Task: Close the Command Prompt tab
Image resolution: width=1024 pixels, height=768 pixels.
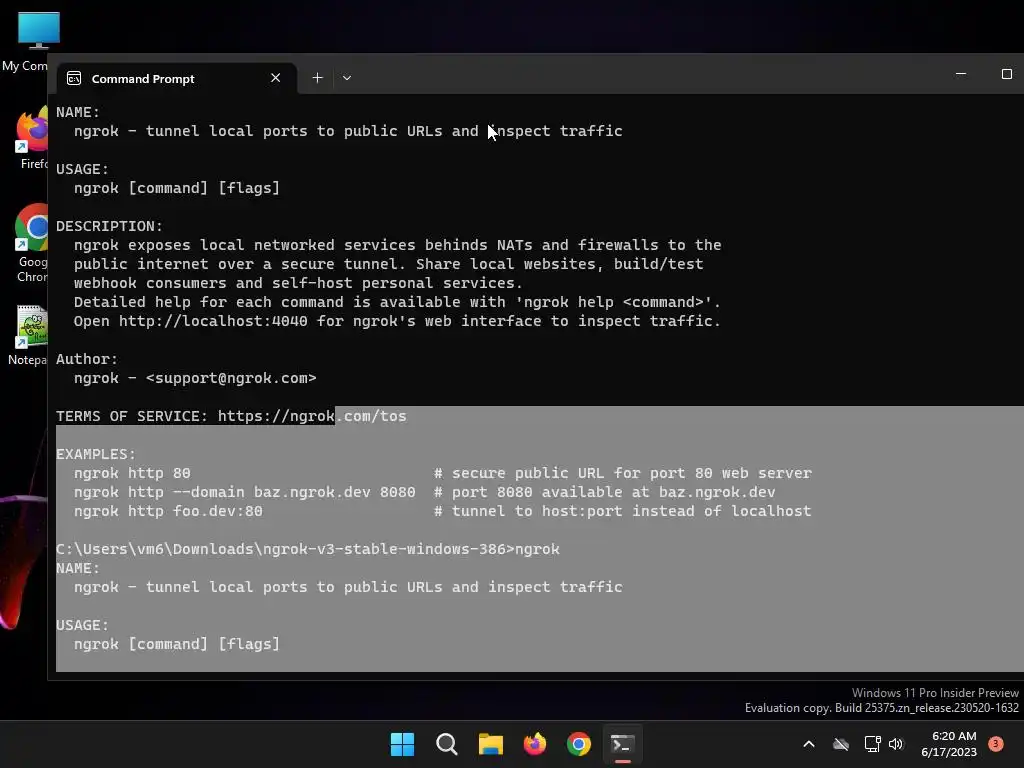Action: 276,78
